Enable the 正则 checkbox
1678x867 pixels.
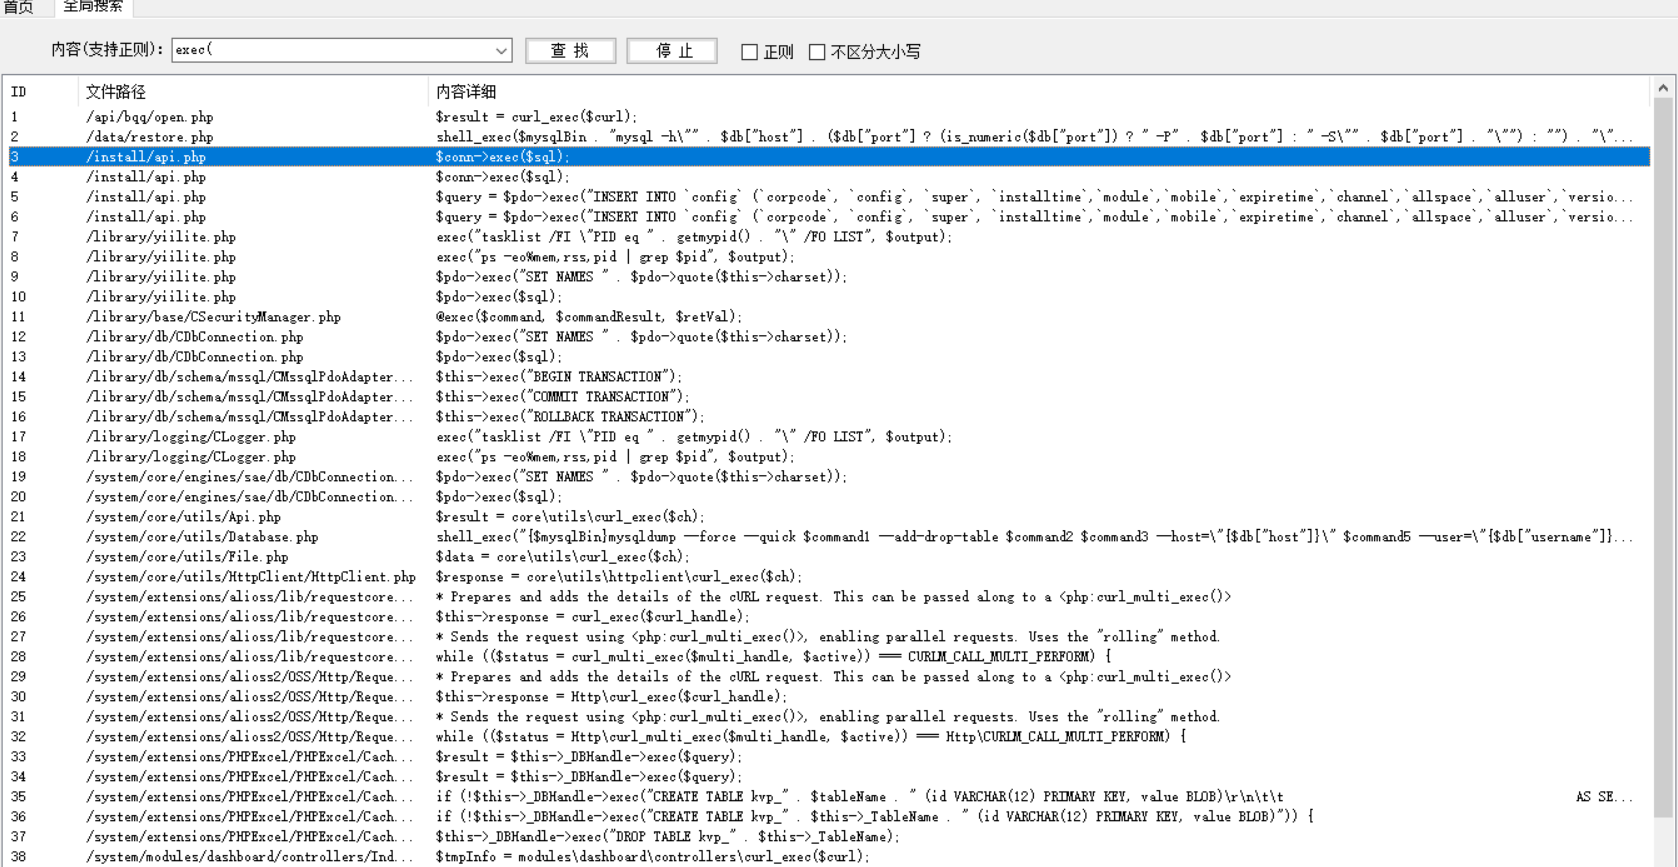click(749, 52)
